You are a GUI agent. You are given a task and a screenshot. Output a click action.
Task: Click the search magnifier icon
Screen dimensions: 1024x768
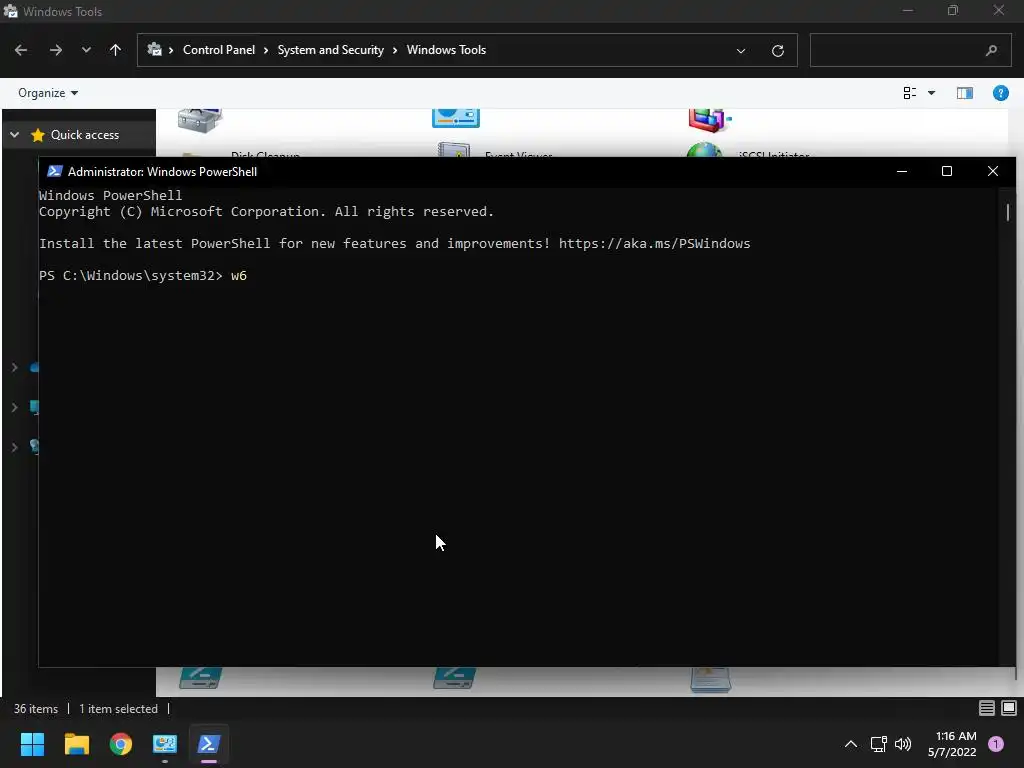991,50
